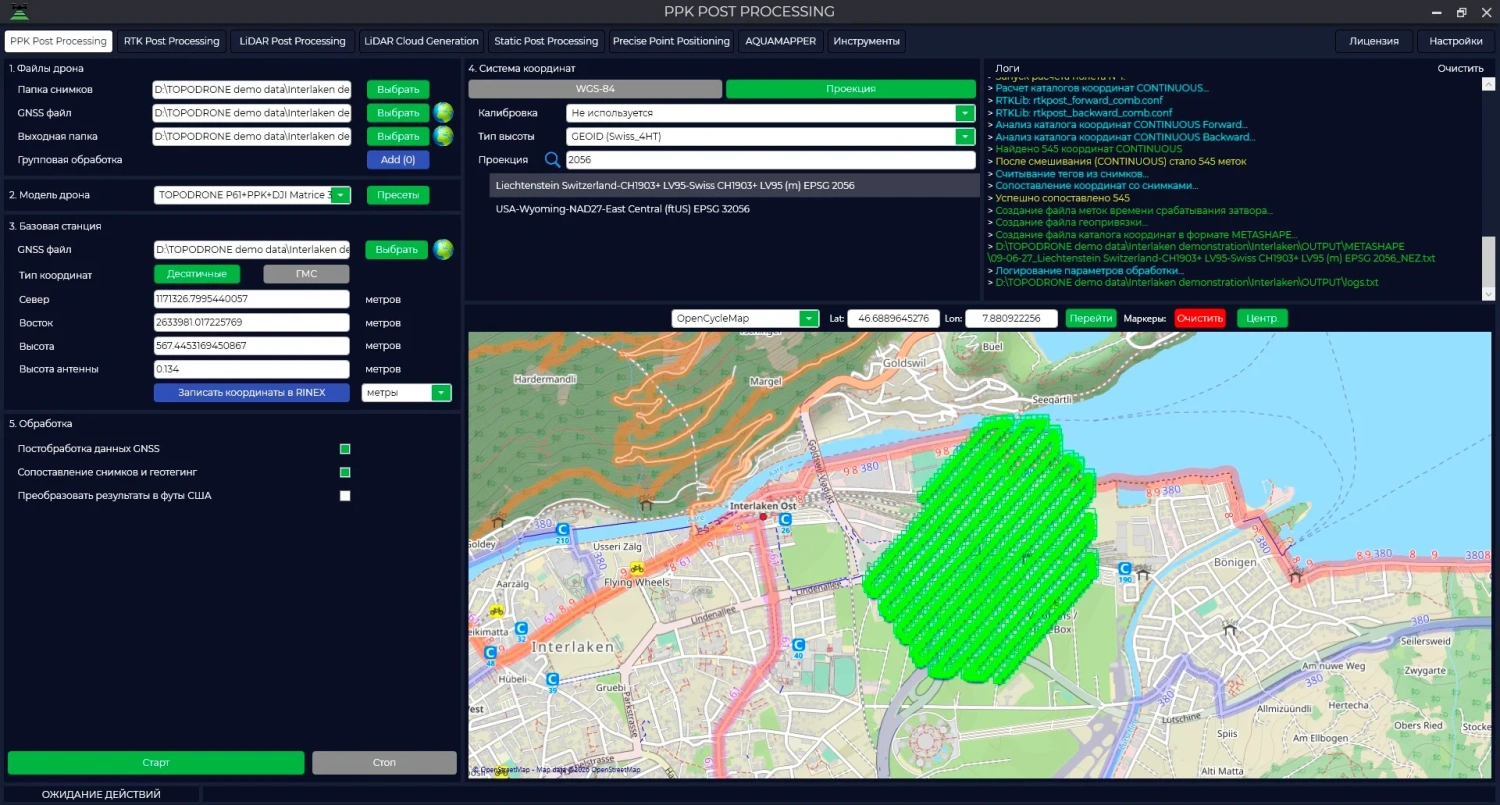Click the Лицензия button
The image size is (1500, 805).
1374,41
